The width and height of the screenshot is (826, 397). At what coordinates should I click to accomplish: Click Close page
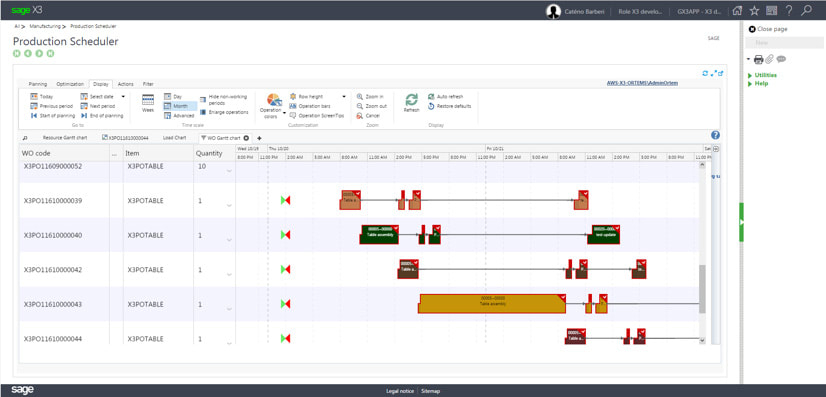(768, 29)
